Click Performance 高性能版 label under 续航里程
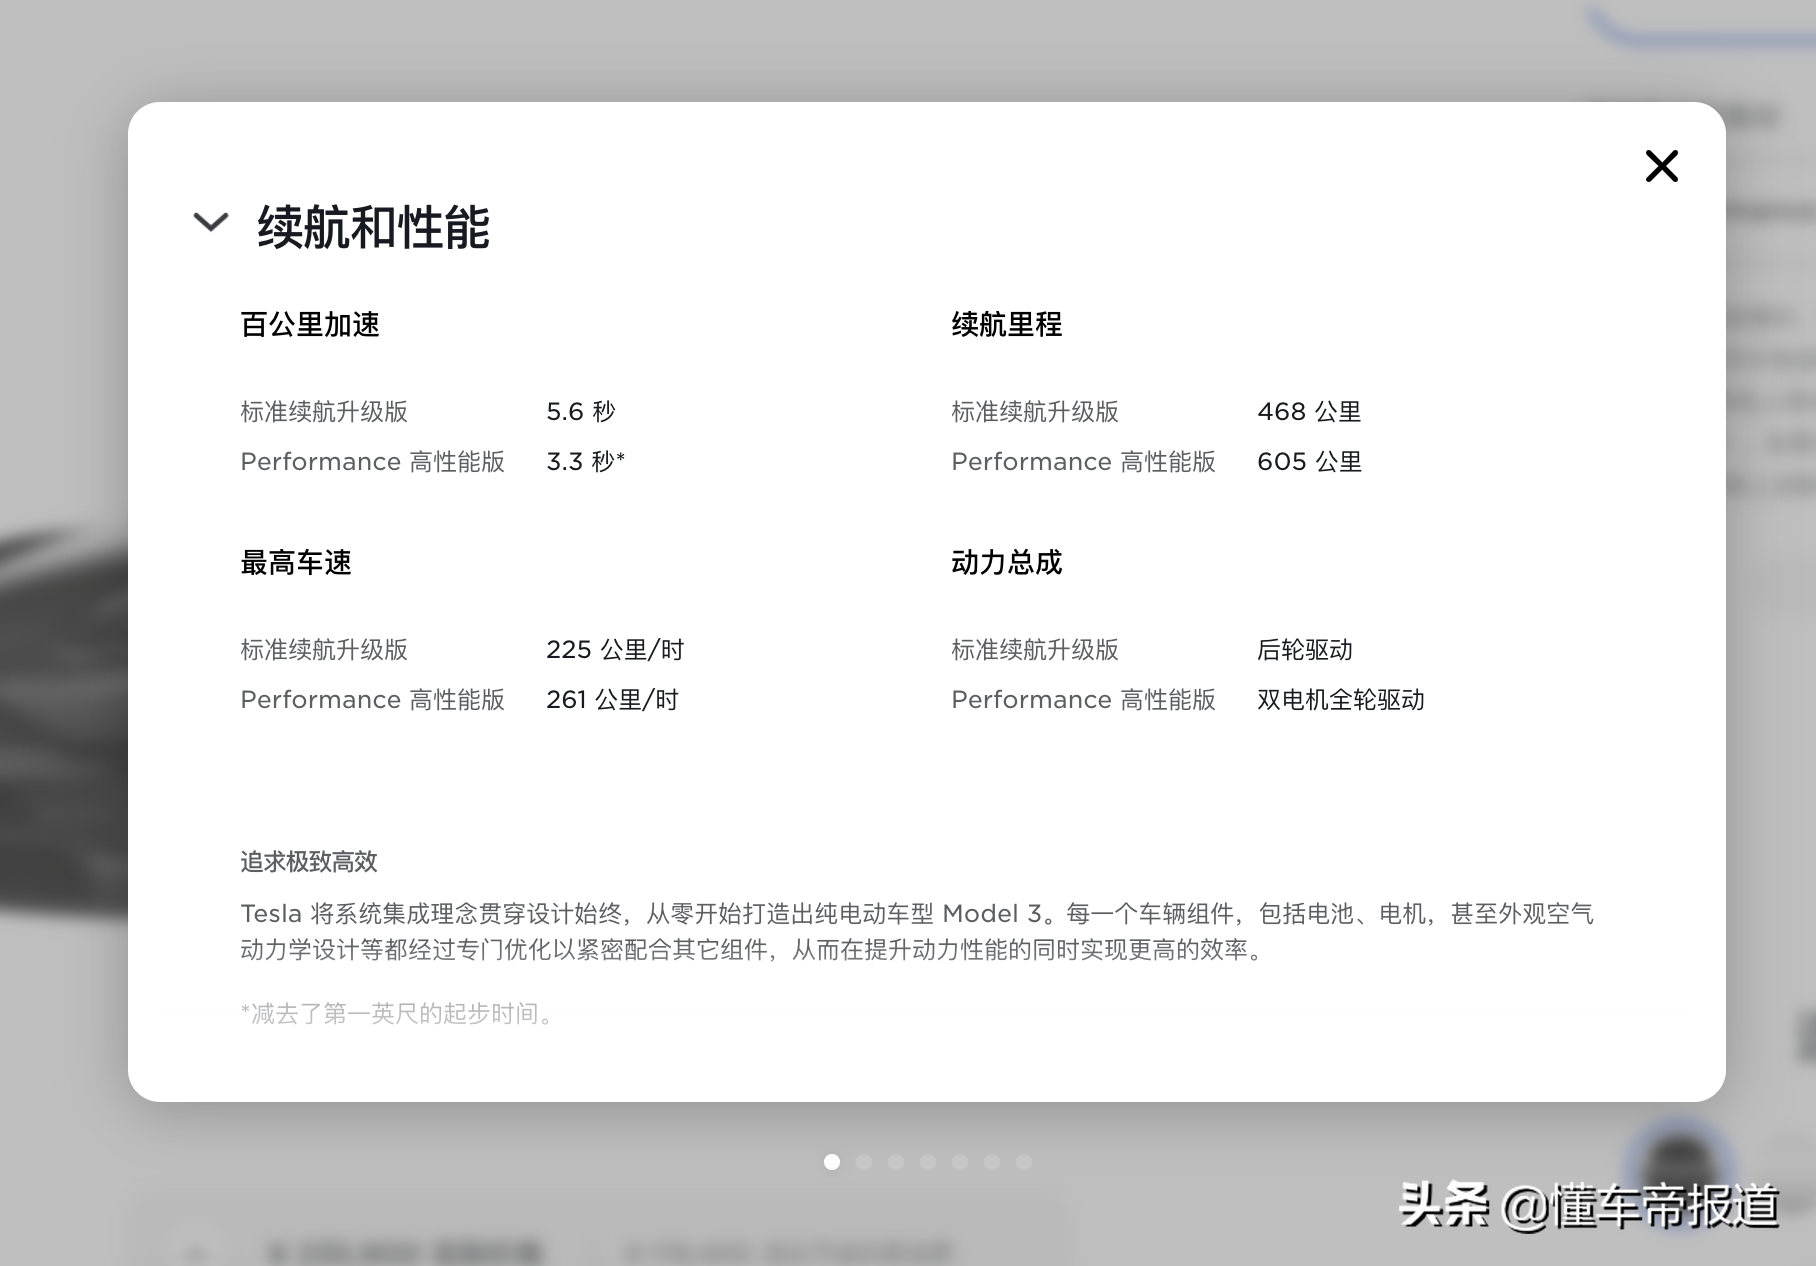 [x=1084, y=462]
